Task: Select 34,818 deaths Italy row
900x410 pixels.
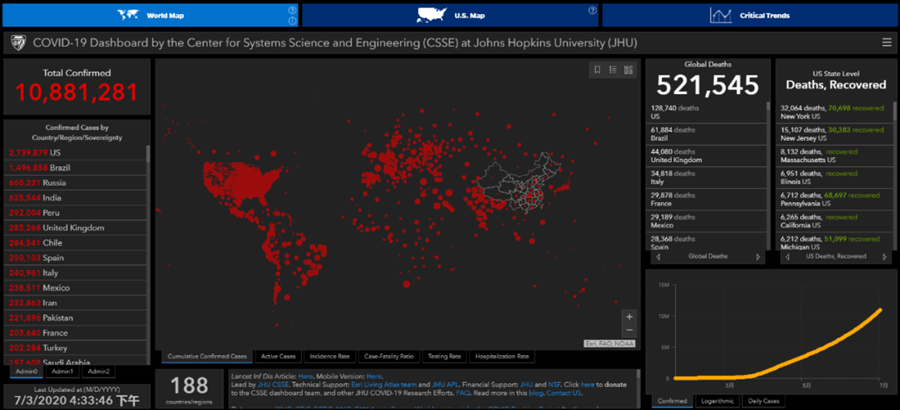Action: 707,177
